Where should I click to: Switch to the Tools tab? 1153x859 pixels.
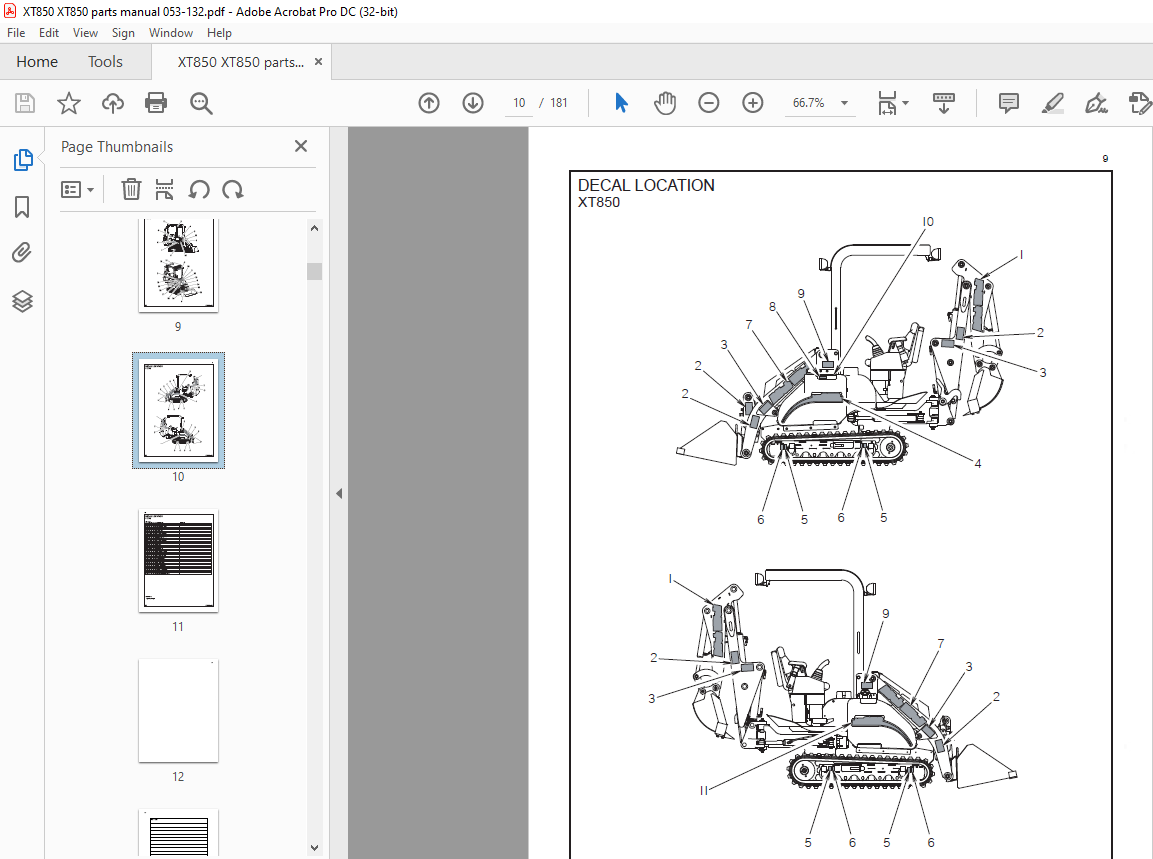point(105,62)
